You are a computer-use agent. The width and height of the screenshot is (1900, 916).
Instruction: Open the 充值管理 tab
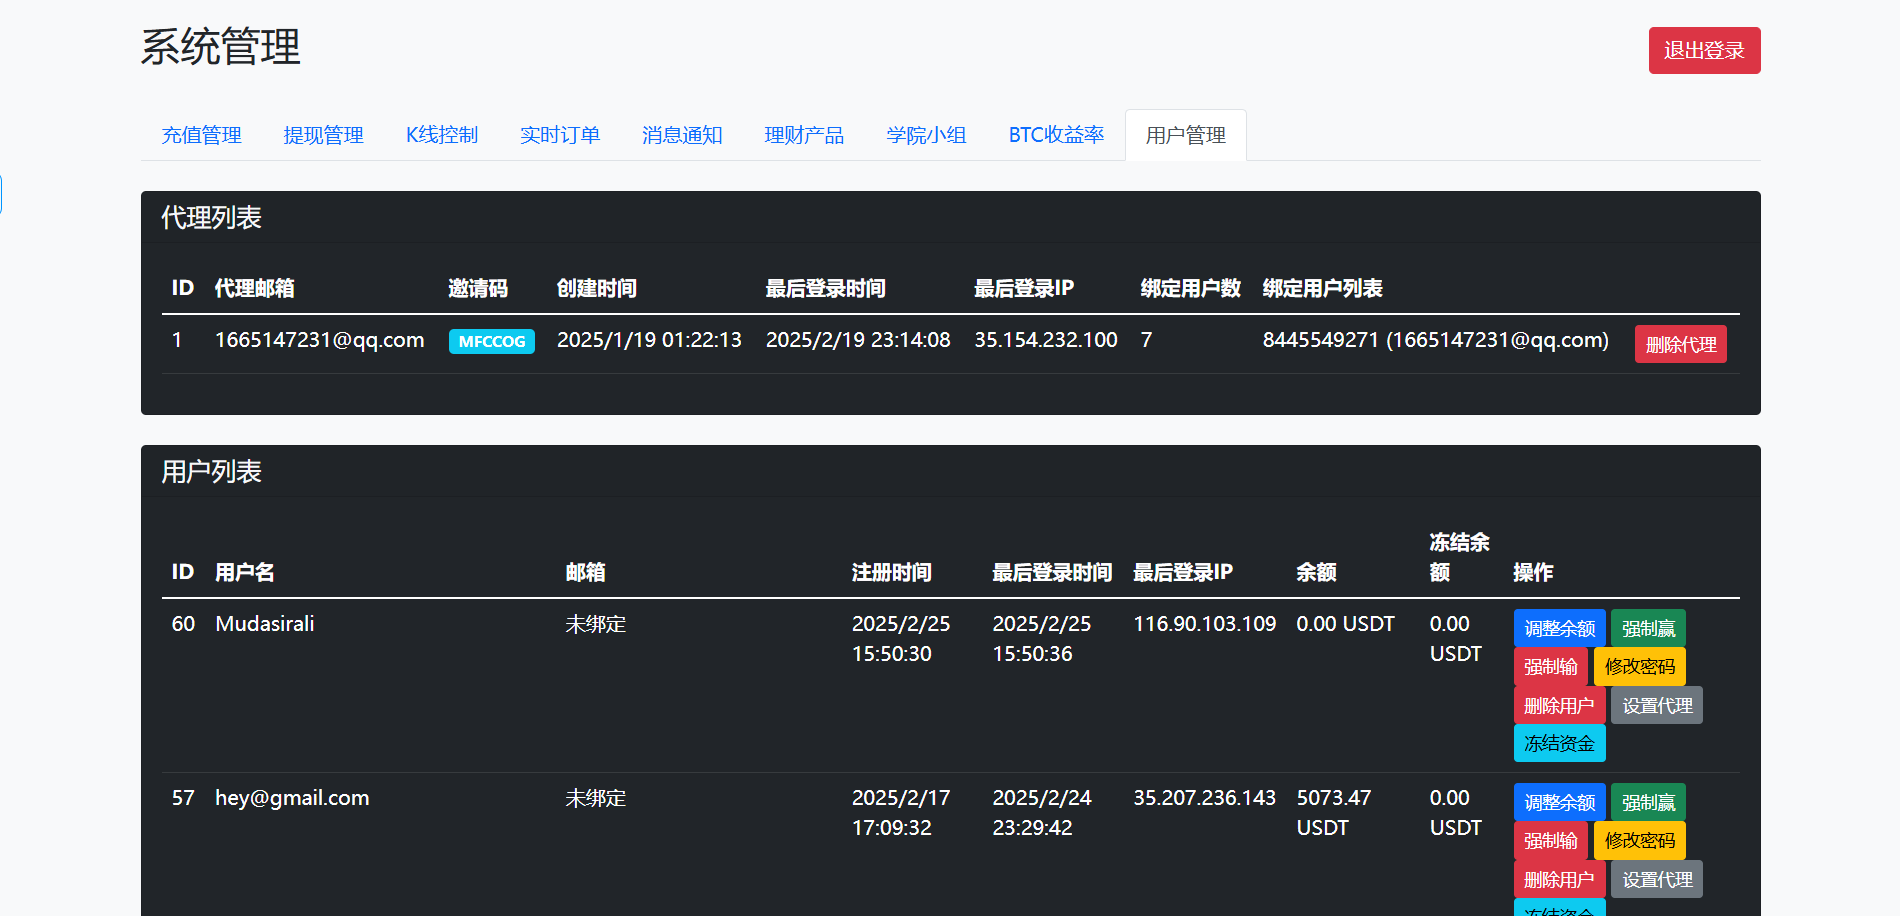coord(202,135)
